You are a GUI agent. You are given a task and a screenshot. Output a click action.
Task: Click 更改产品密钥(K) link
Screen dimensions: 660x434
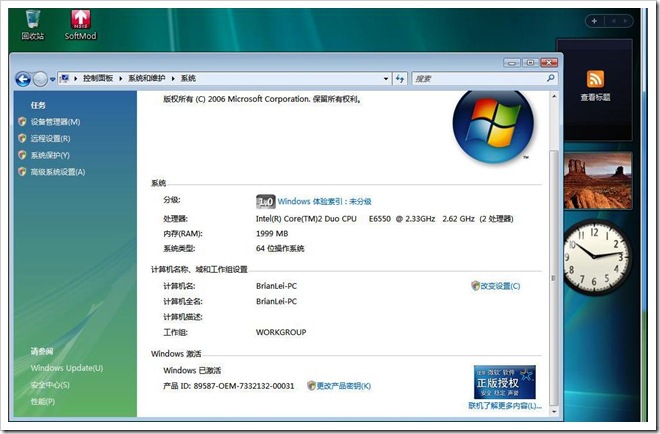[343, 386]
